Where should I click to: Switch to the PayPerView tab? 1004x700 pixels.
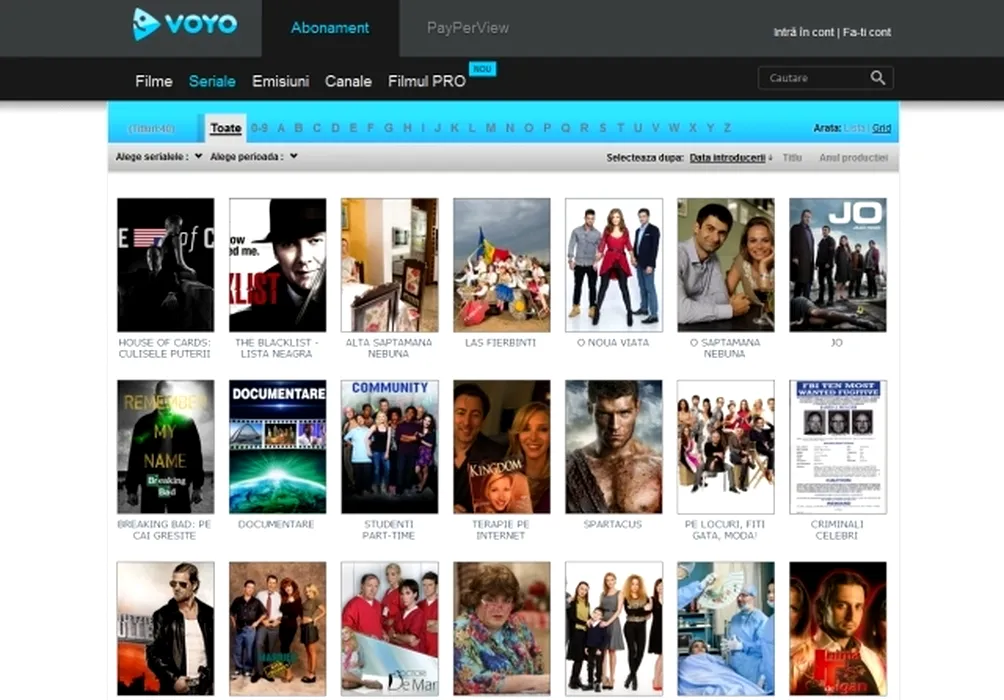click(467, 28)
